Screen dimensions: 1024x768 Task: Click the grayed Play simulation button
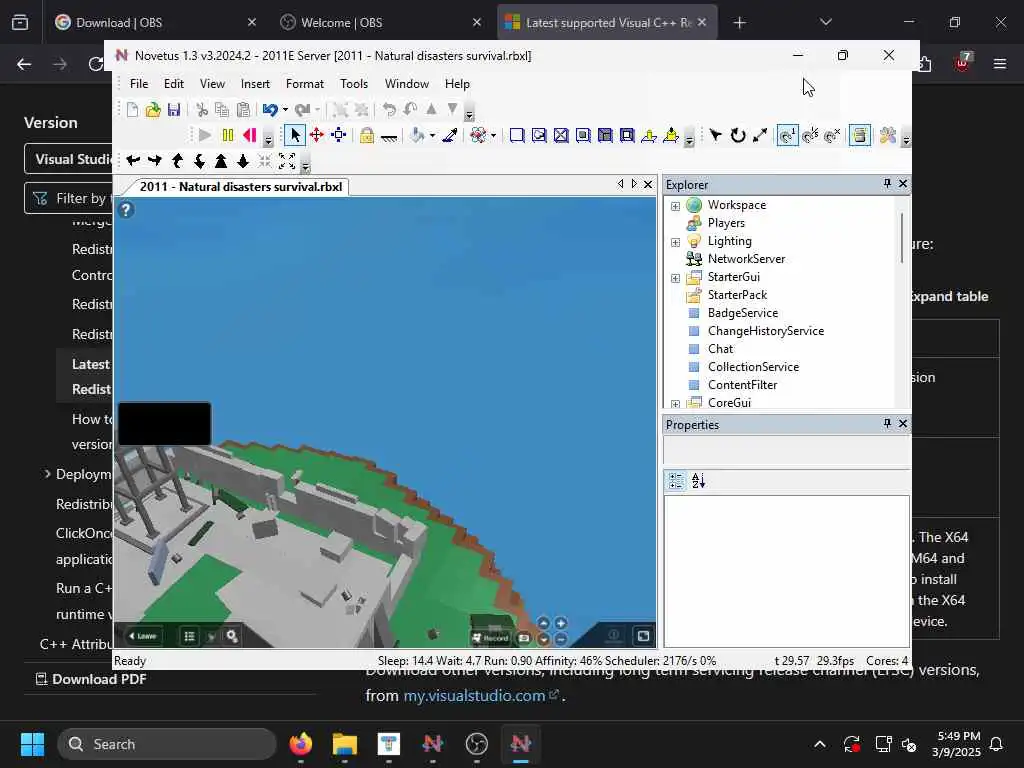205,135
